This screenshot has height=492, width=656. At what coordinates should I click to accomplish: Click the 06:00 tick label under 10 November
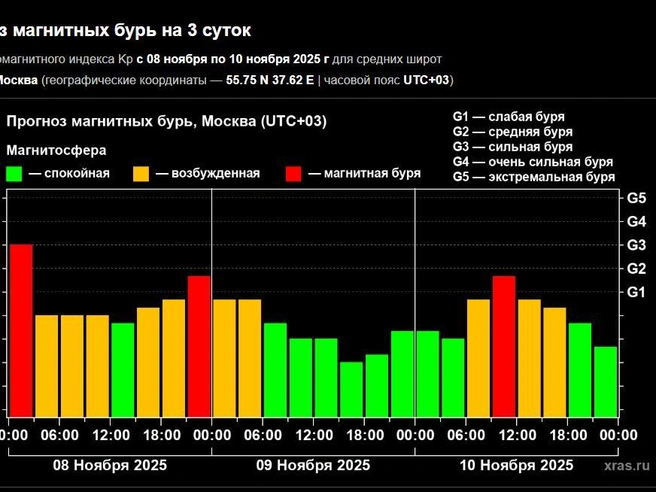[466, 435]
